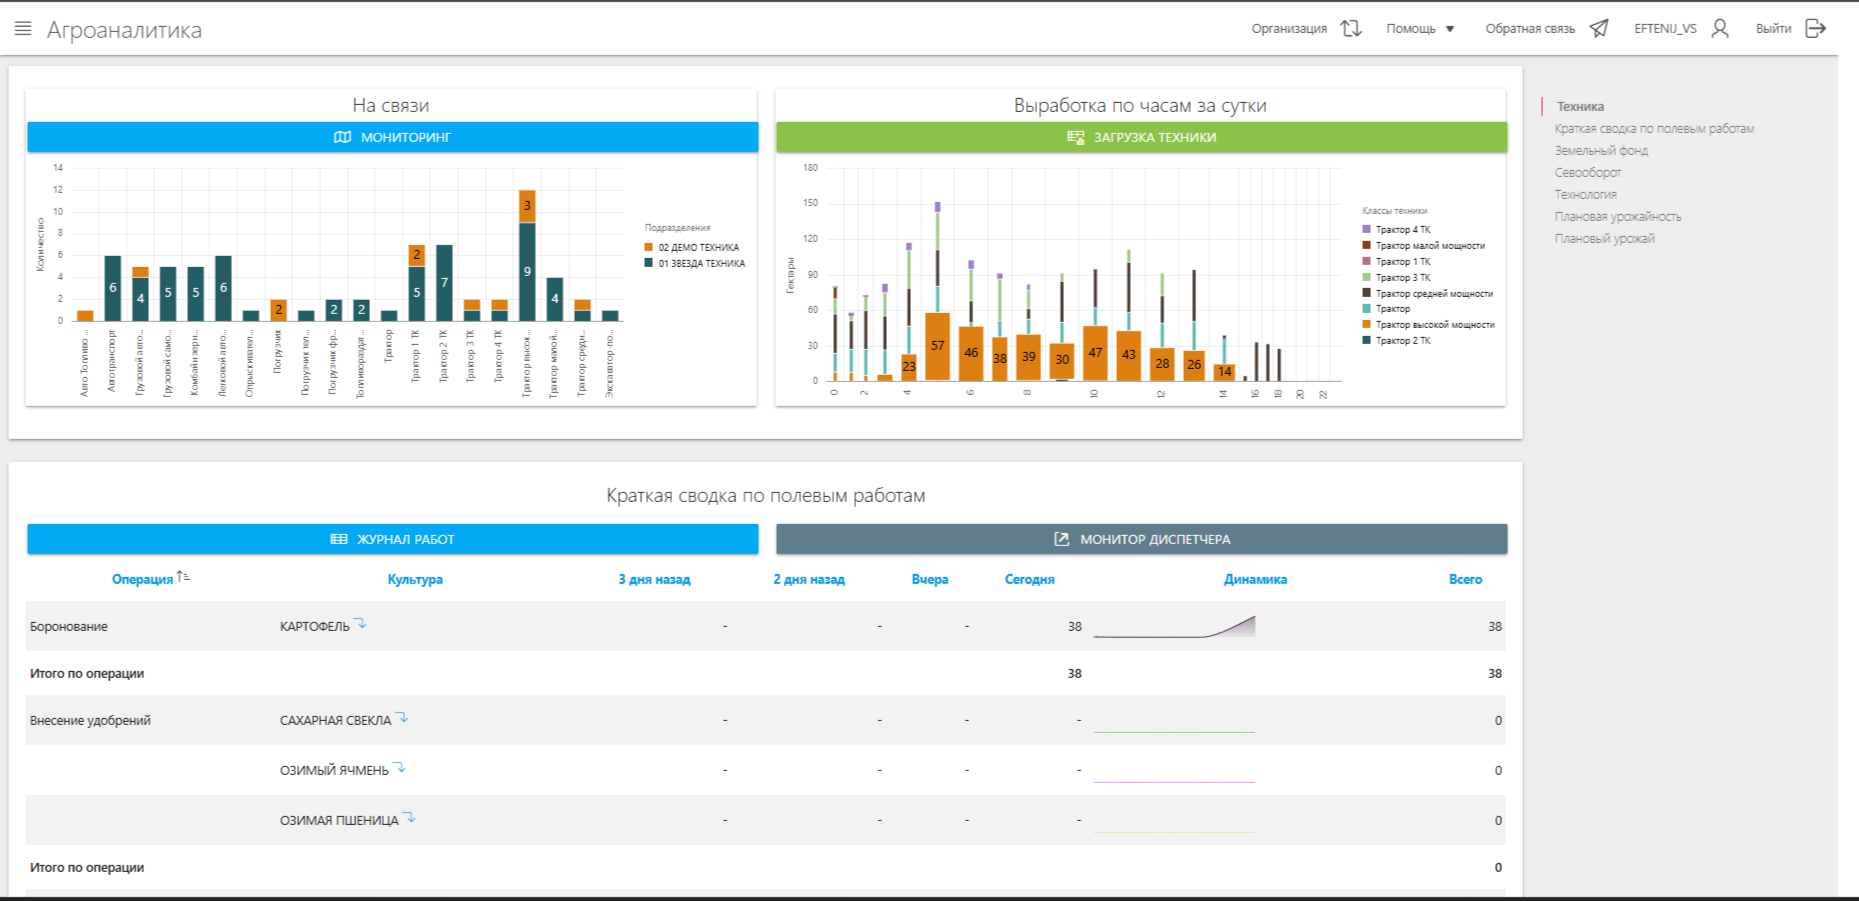This screenshot has width=1859, height=901.
Task: Click the arrow icon next to КАРТОФЕЛЬ
Action: click(361, 624)
